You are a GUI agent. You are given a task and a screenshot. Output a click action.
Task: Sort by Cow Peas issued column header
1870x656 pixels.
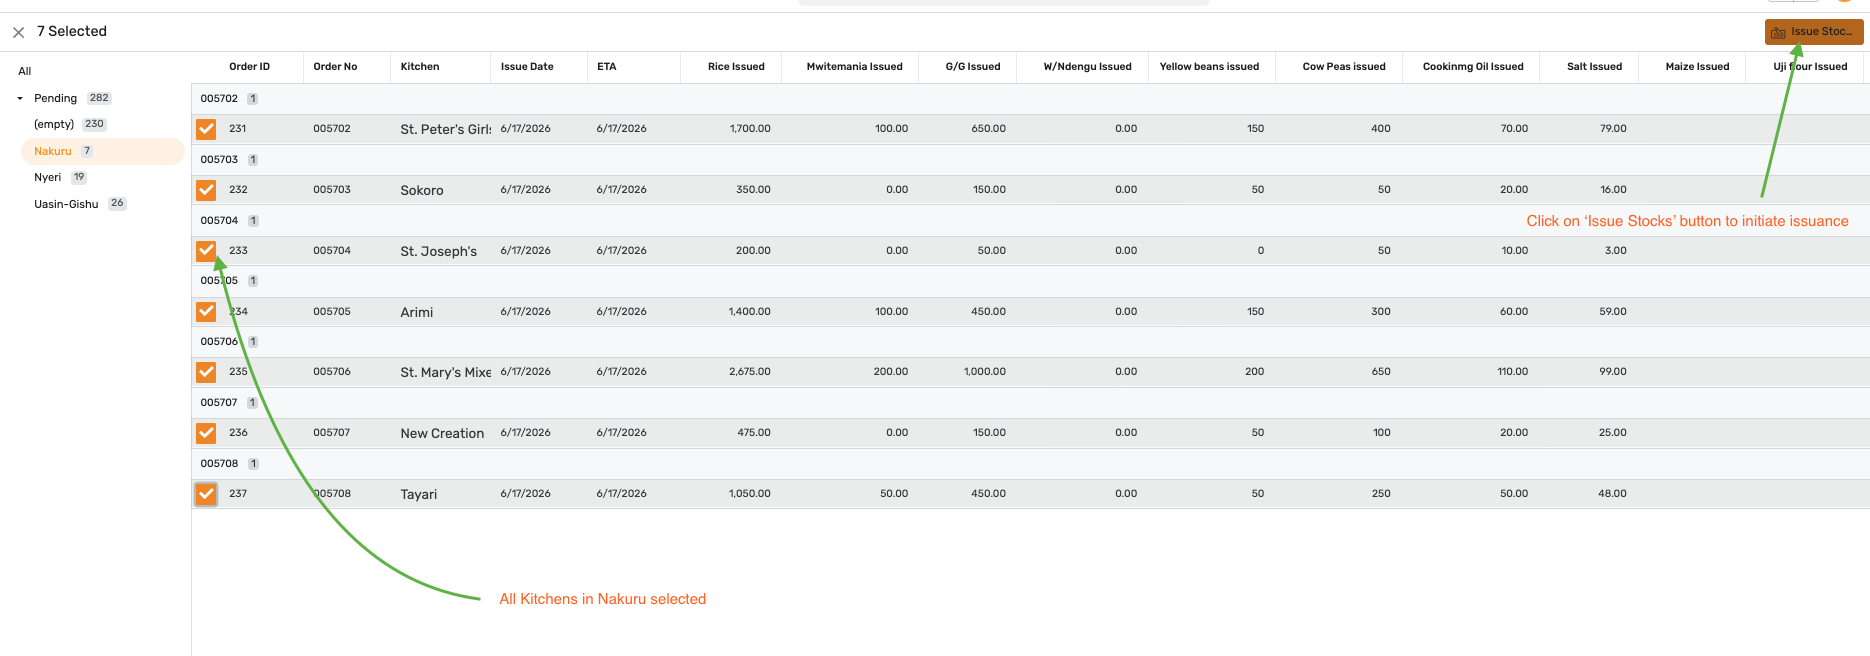coord(1344,67)
